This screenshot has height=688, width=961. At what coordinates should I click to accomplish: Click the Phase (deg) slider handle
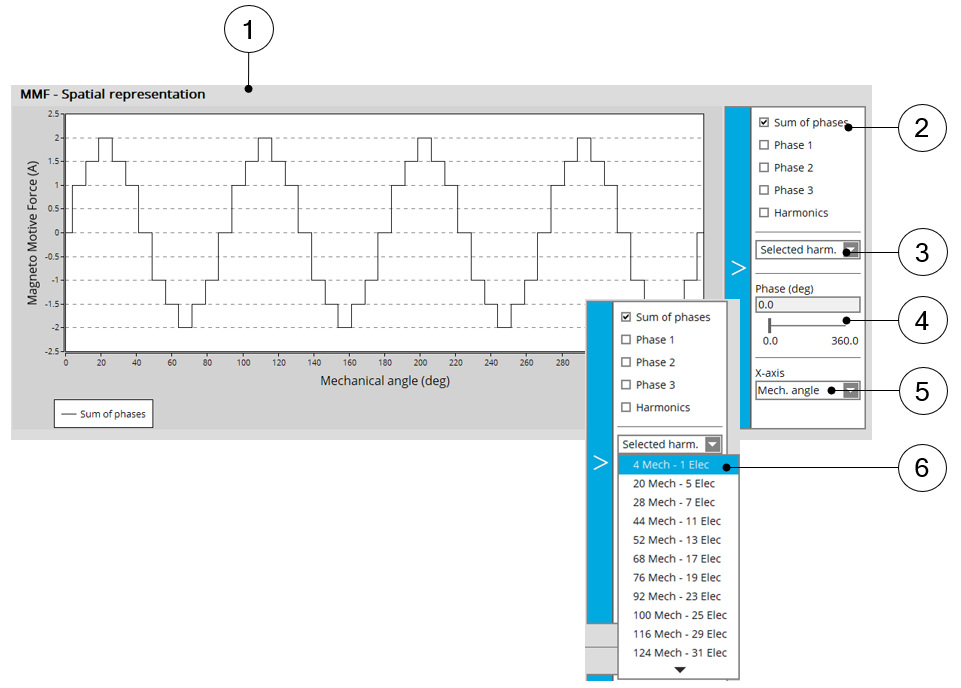pos(769,325)
